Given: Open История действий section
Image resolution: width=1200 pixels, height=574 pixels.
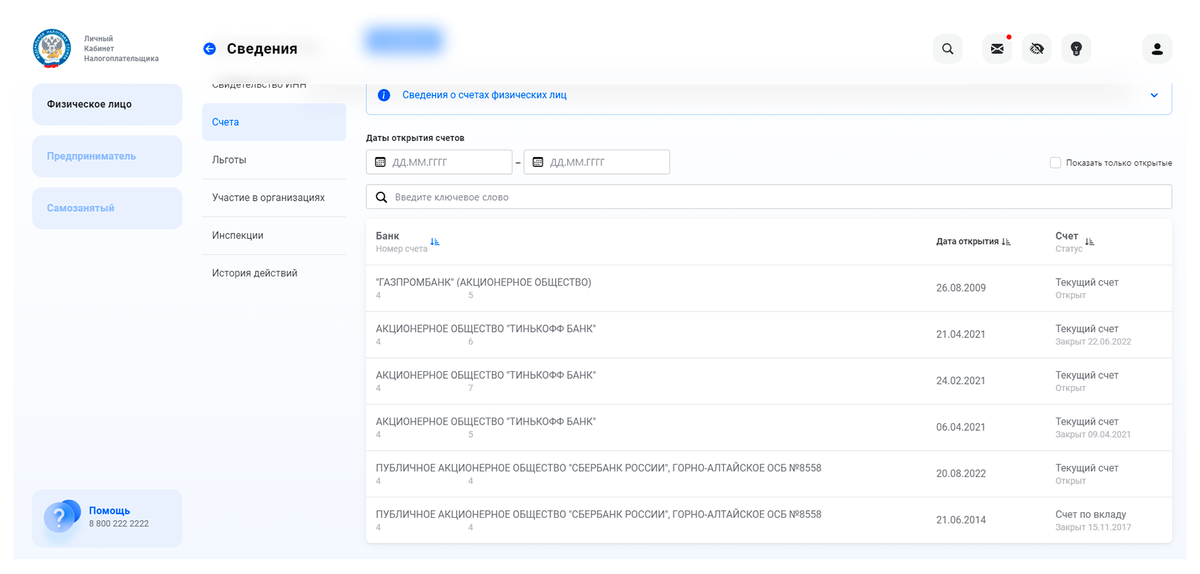Looking at the screenshot, I should (x=274, y=273).
